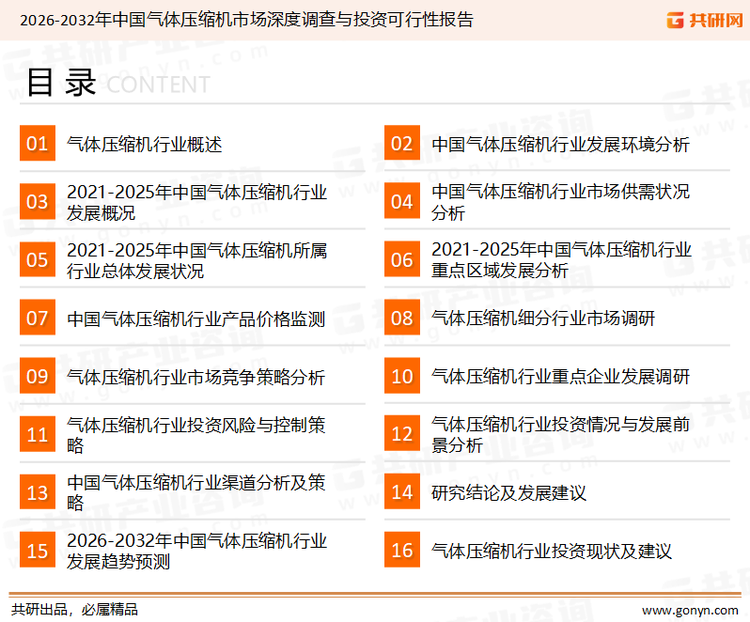Screen dimensions: 750x622
Task: Click the grey CONTENT heading text
Action: (x=158, y=85)
